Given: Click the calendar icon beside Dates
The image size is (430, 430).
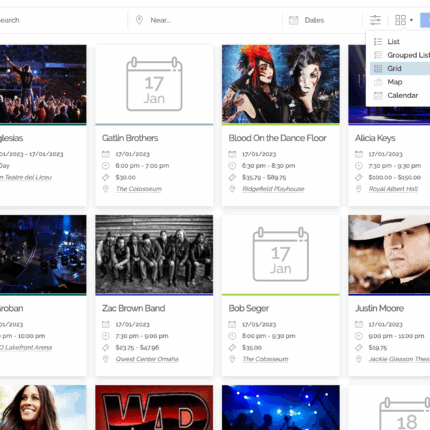Looking at the screenshot, I should pyautogui.click(x=293, y=20).
